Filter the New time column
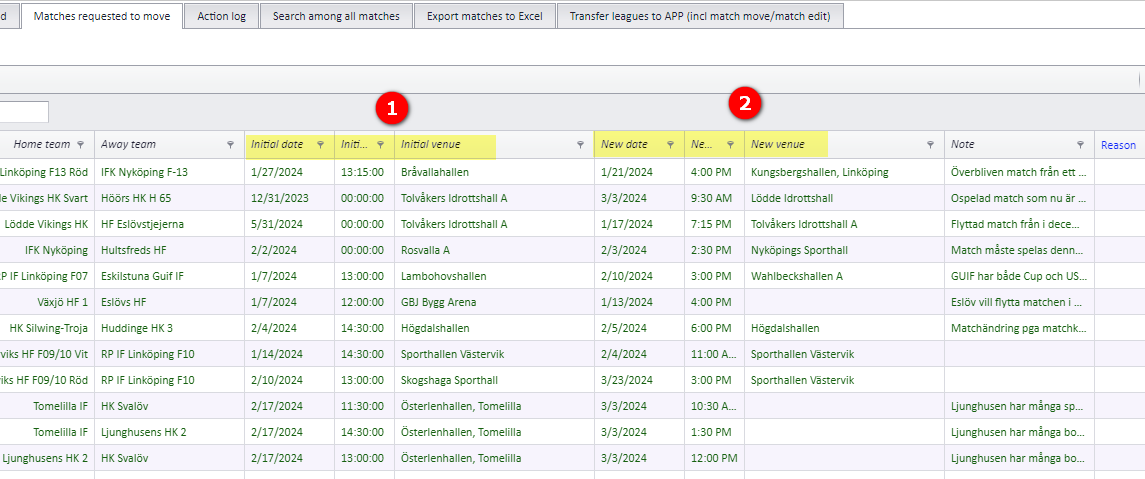The image size is (1145, 479). pos(729,145)
